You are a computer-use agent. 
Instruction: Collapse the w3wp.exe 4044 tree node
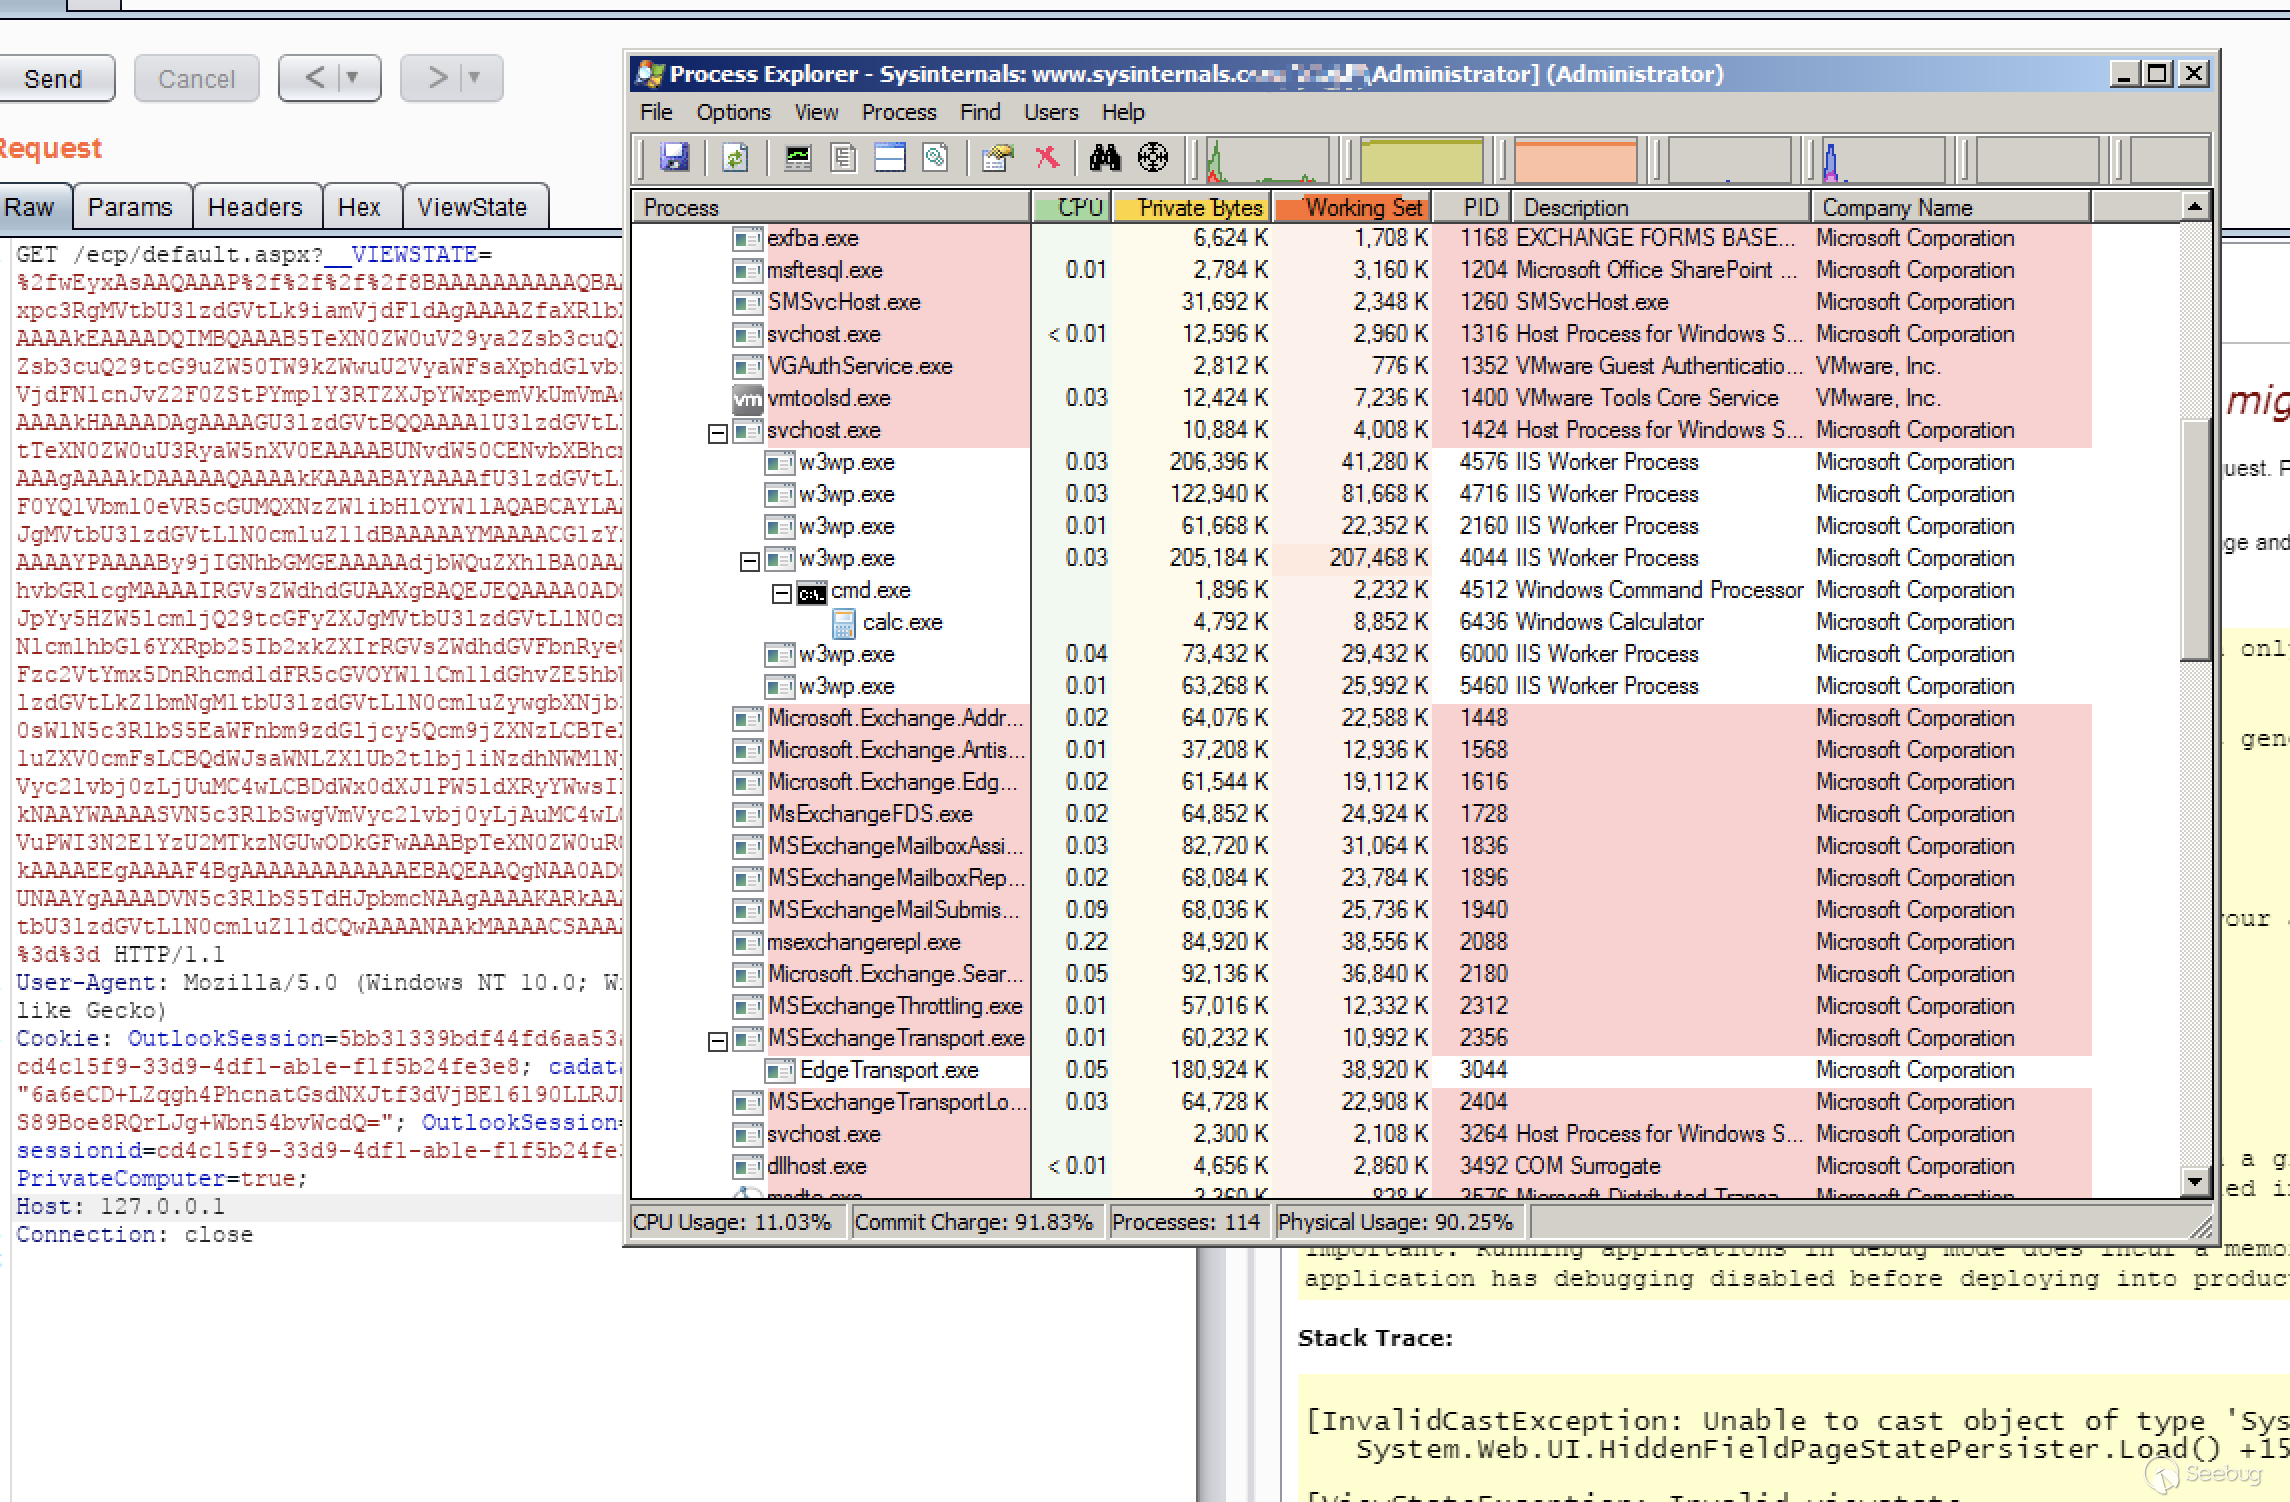coord(749,561)
